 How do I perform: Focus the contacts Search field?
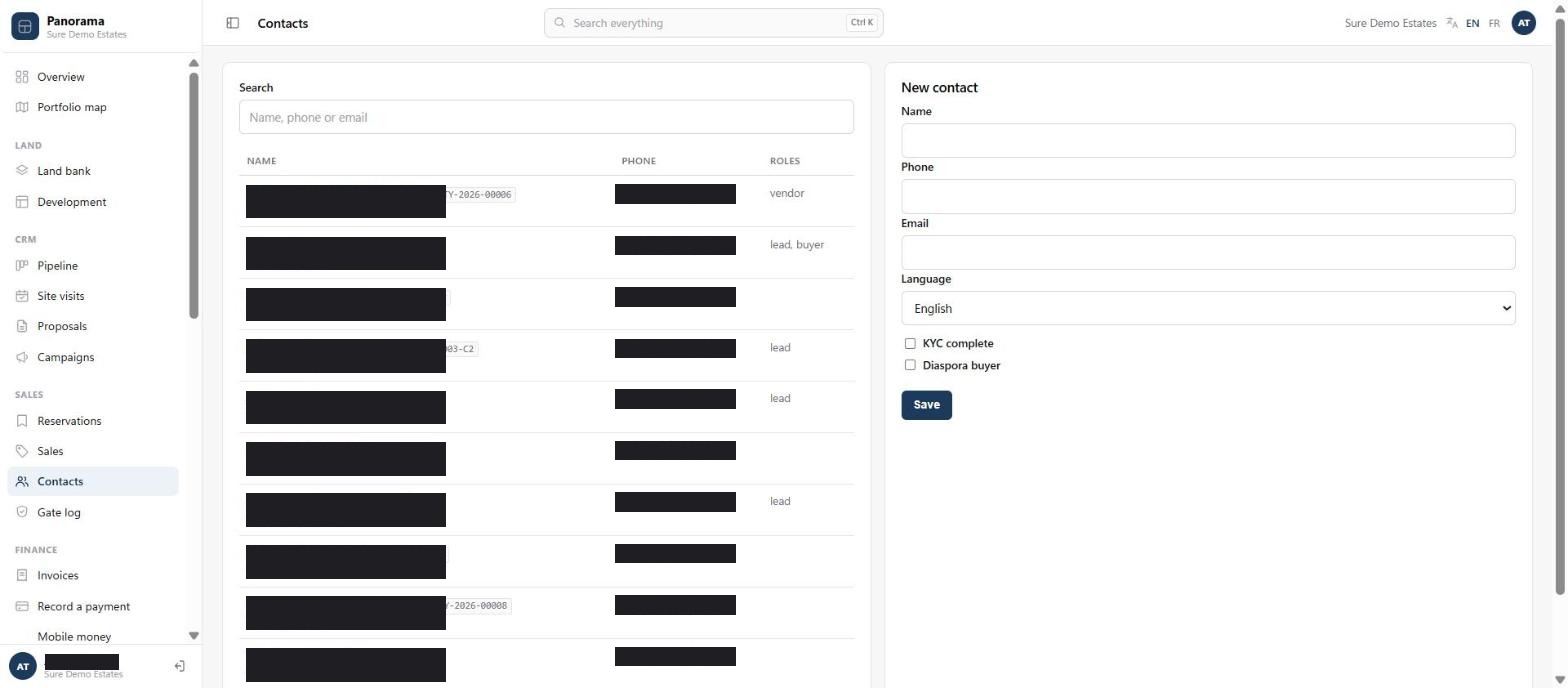[546, 117]
